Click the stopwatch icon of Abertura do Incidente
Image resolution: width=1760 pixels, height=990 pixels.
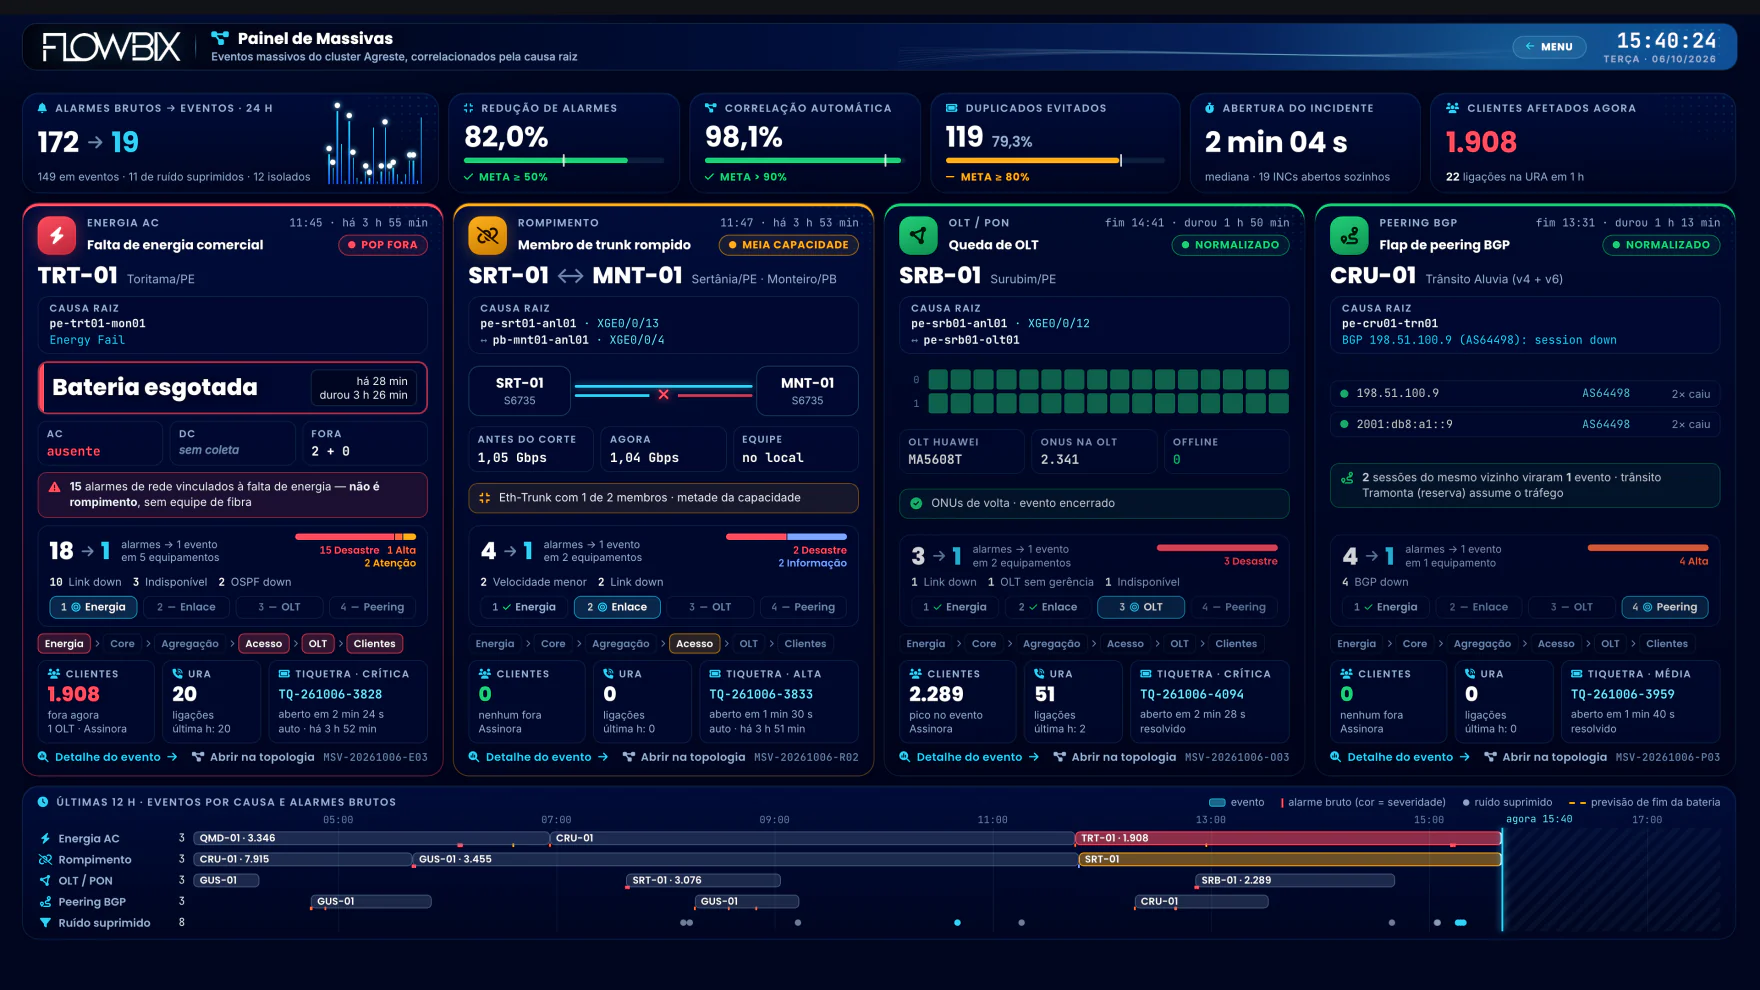click(1210, 108)
